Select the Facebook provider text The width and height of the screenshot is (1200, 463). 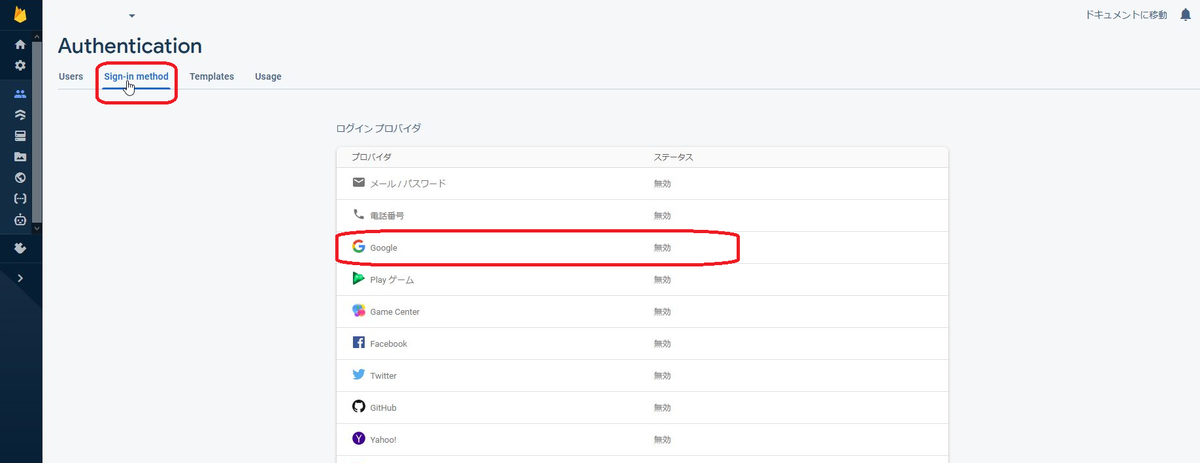[x=389, y=344]
